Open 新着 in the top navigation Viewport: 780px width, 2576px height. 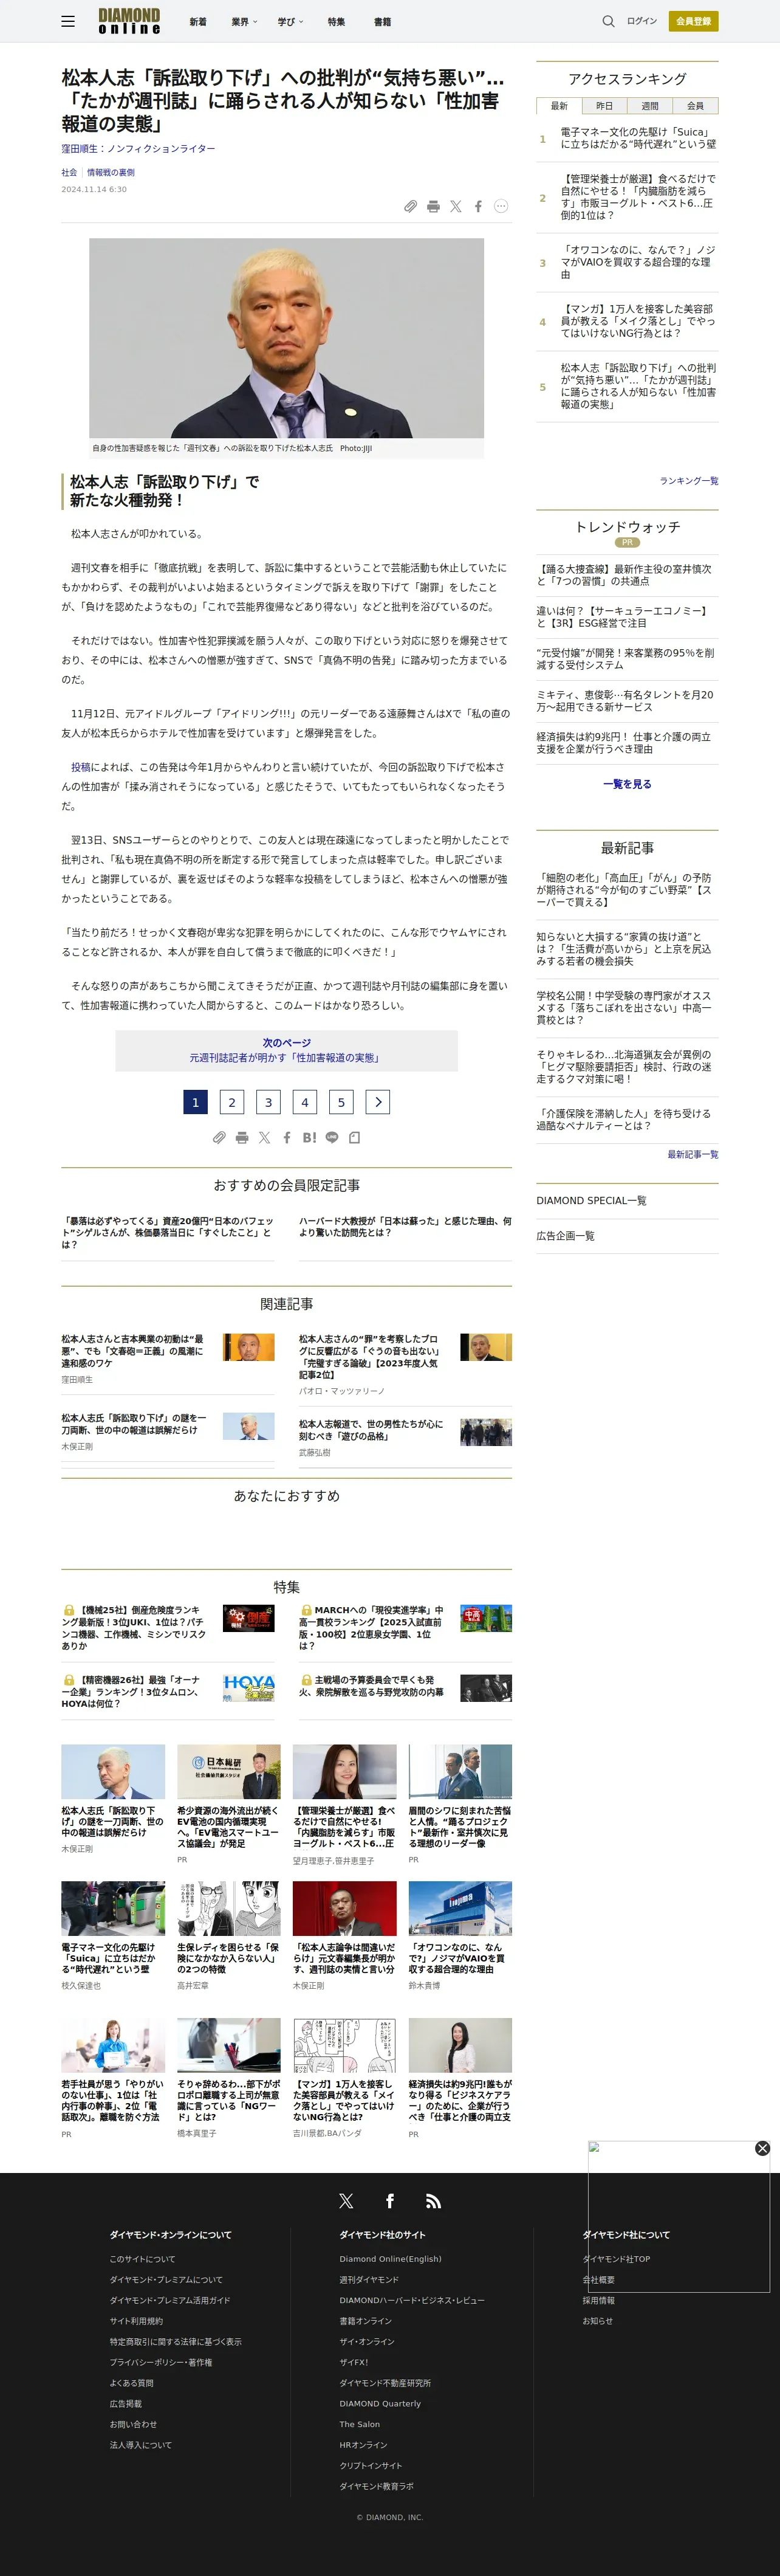click(198, 21)
